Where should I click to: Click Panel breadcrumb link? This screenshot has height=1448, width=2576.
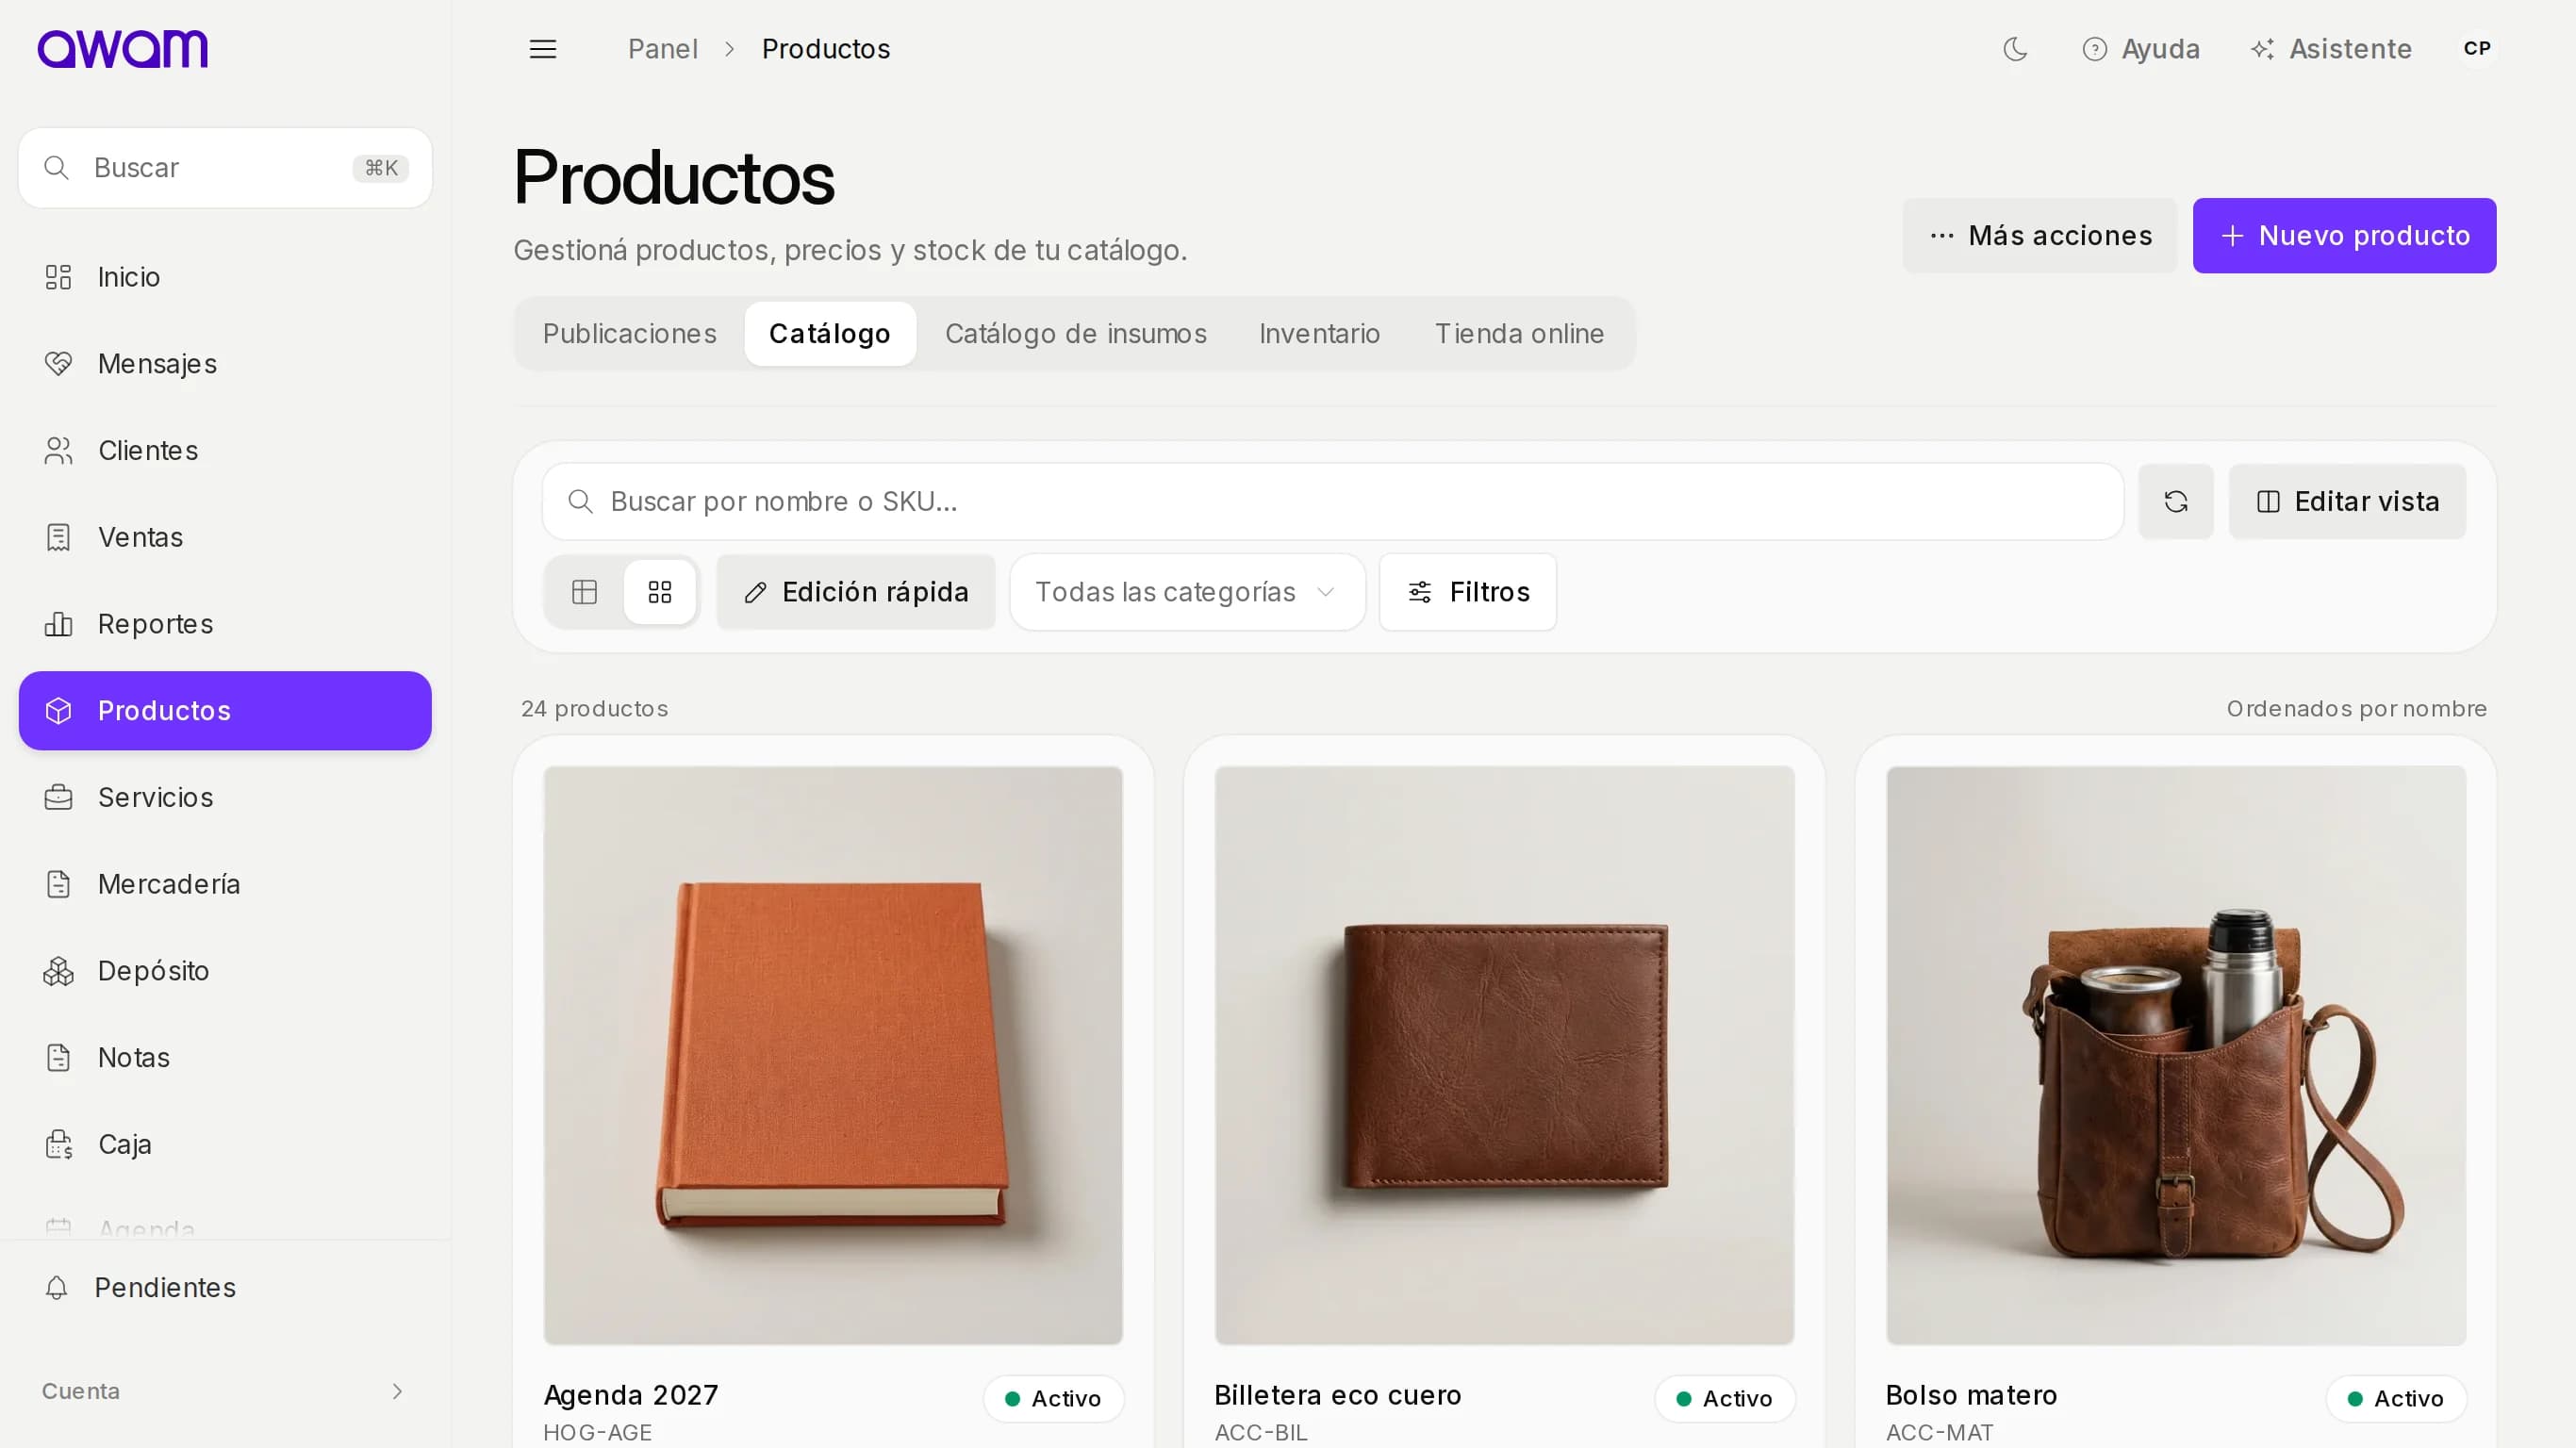(662, 49)
